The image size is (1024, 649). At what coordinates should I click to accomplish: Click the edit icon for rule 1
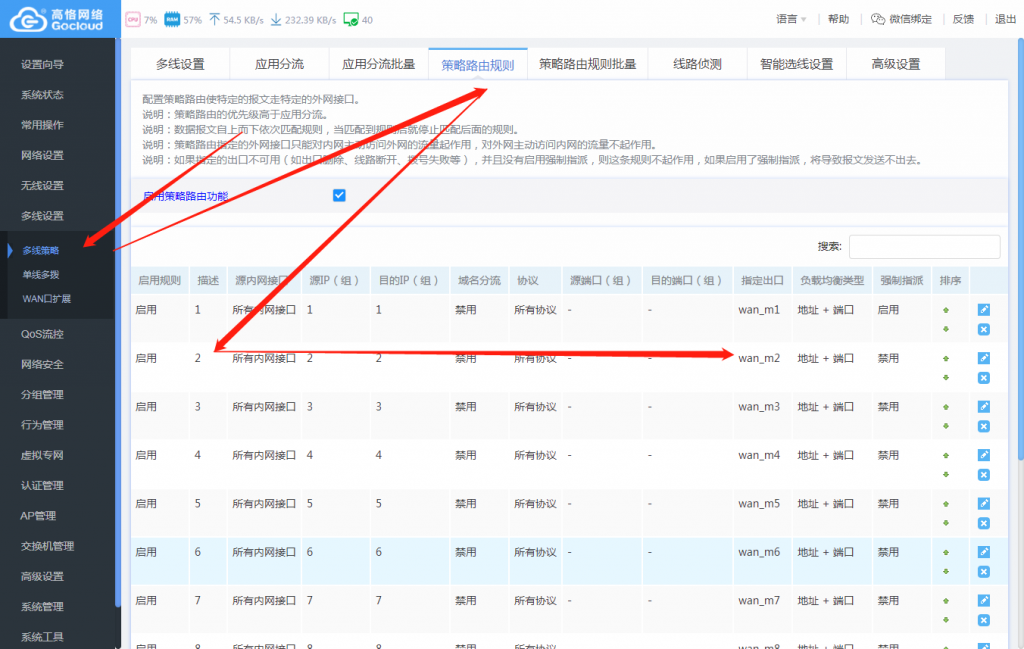(983, 311)
